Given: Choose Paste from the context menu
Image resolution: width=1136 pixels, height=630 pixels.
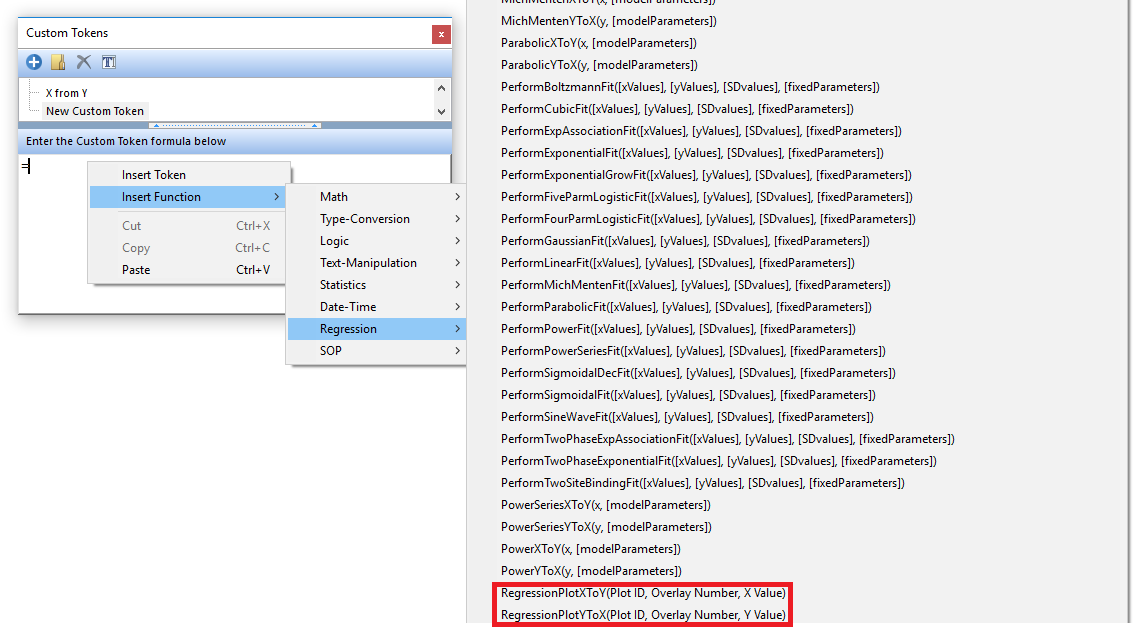Looking at the screenshot, I should coord(136,270).
